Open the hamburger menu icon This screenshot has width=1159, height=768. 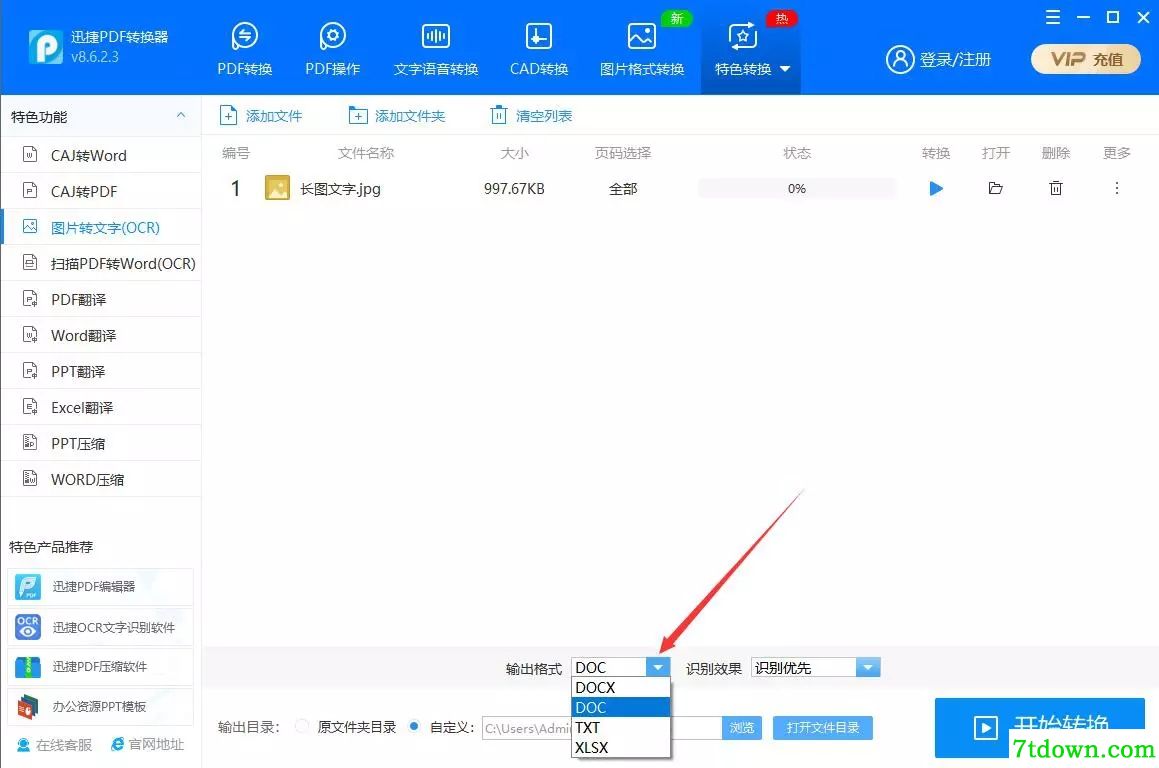click(1053, 17)
